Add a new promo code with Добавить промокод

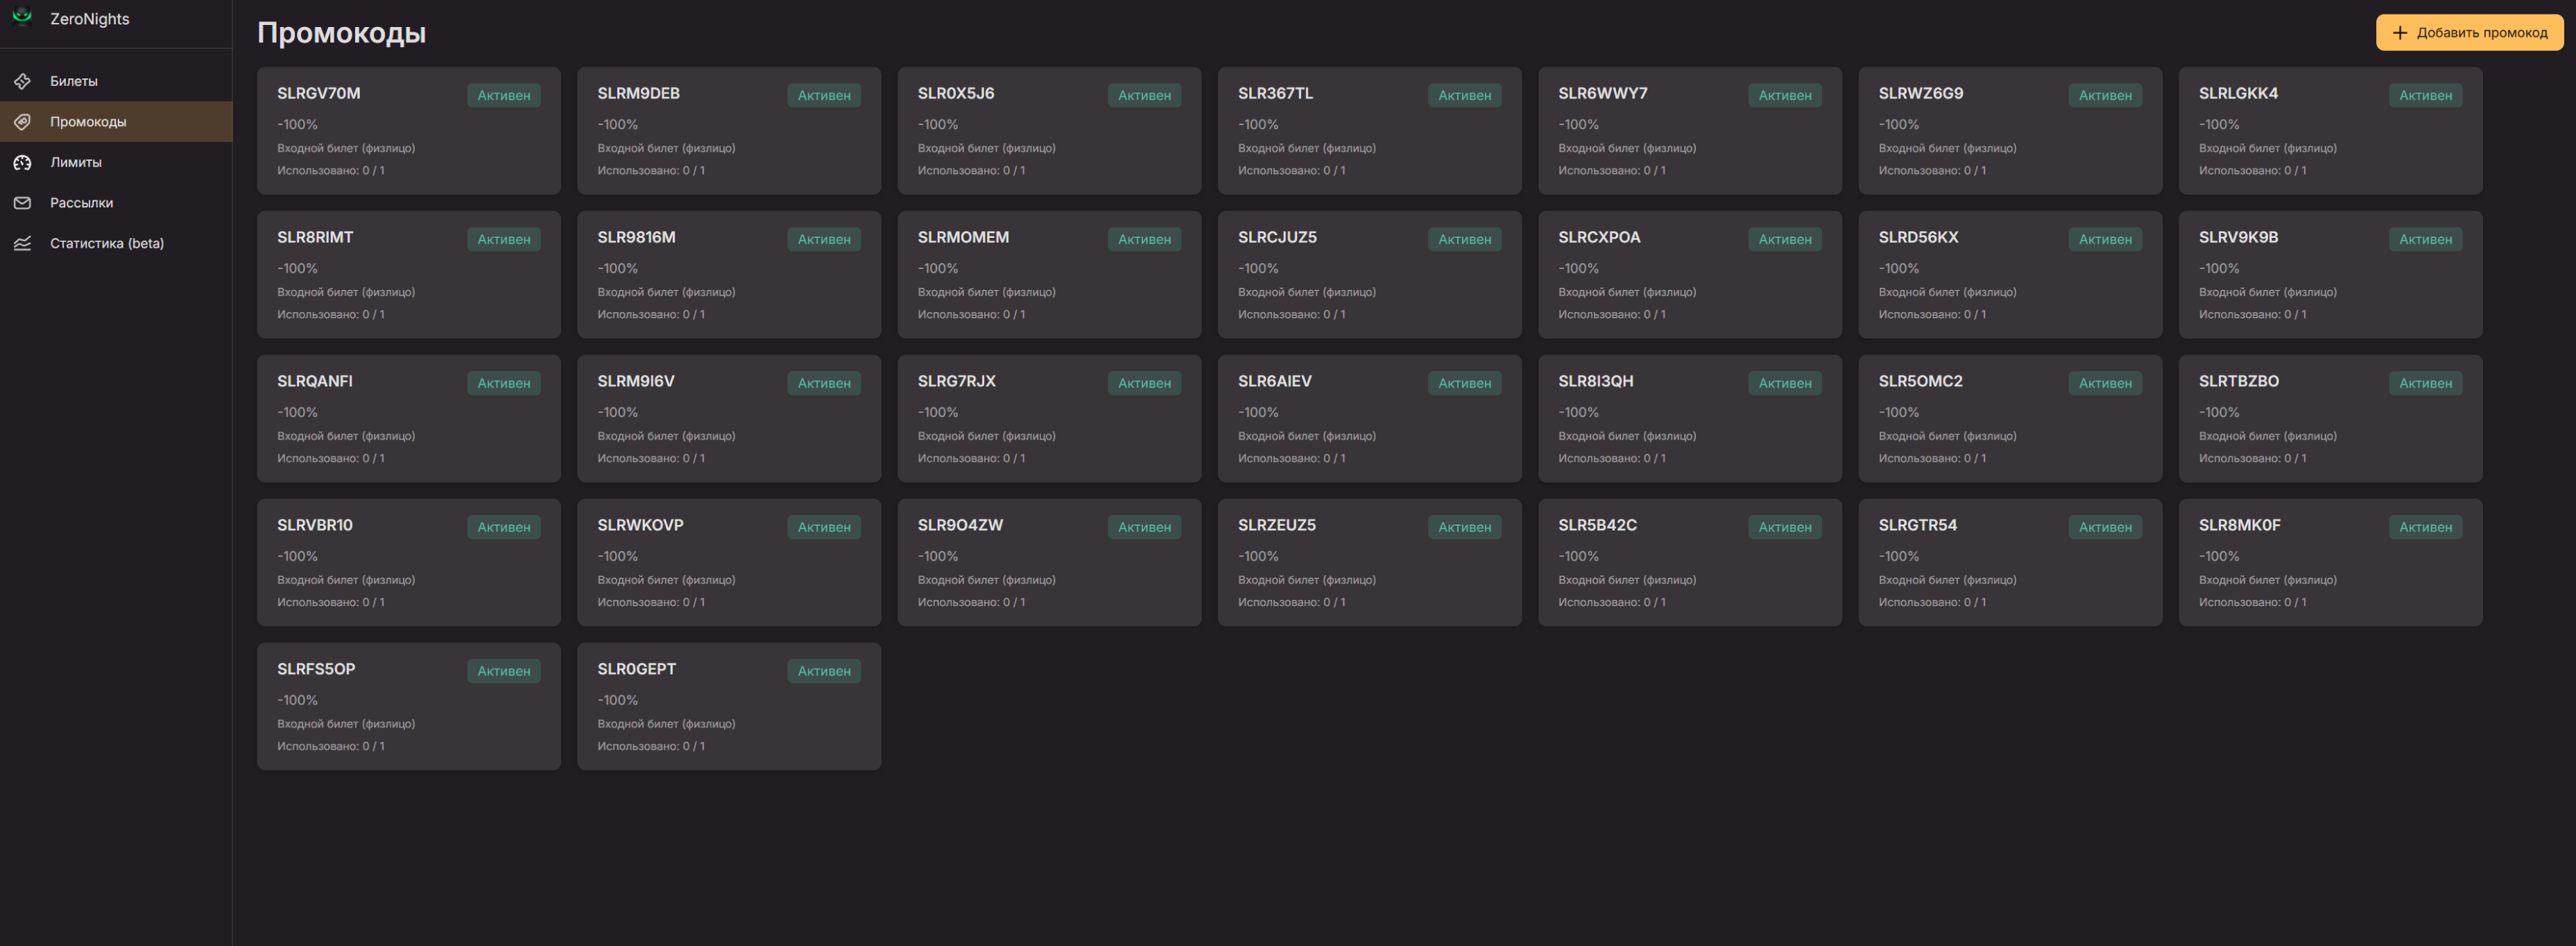[2469, 33]
